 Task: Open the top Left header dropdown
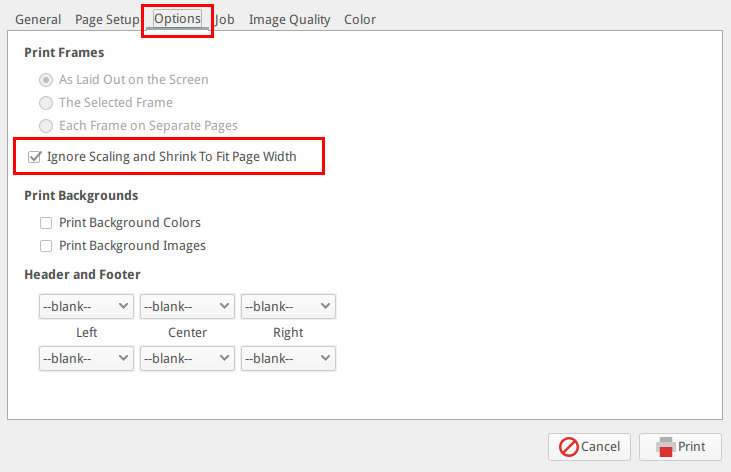[86, 306]
